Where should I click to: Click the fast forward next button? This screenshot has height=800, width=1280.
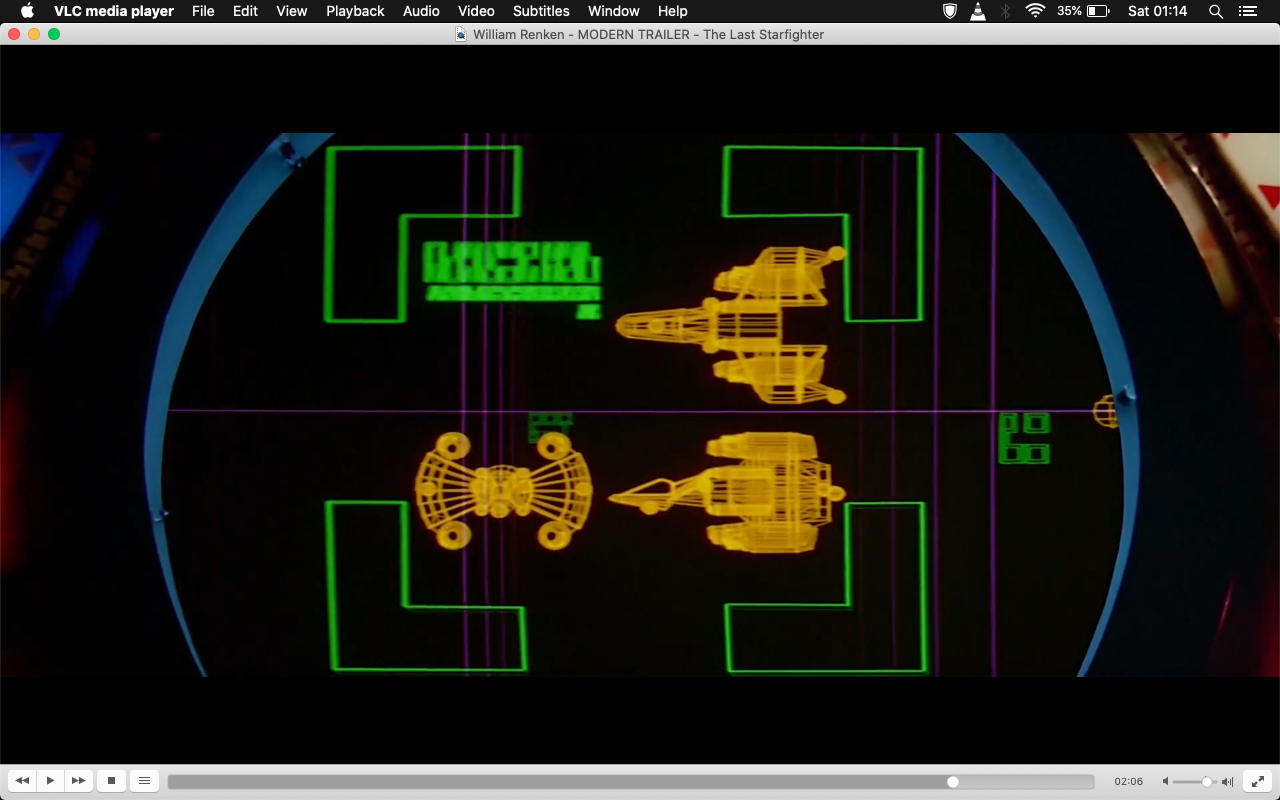coord(78,781)
